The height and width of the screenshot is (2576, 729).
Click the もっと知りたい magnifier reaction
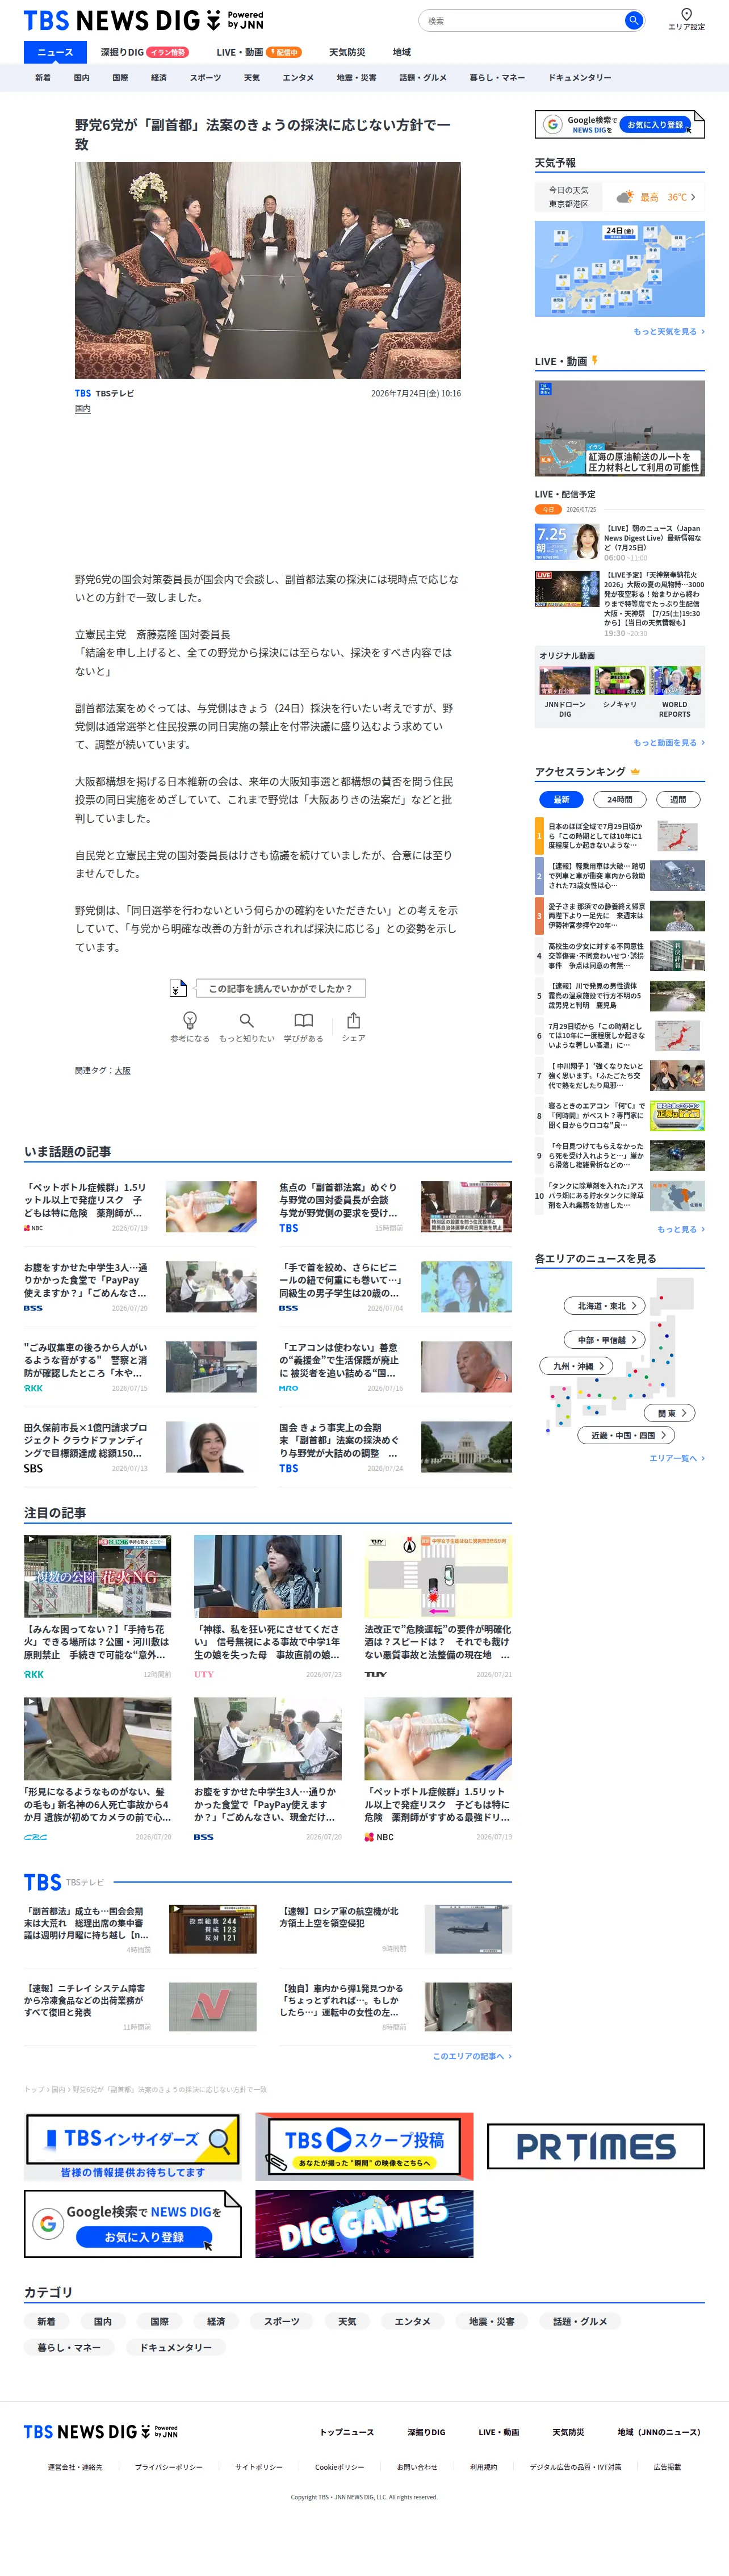246,1026
